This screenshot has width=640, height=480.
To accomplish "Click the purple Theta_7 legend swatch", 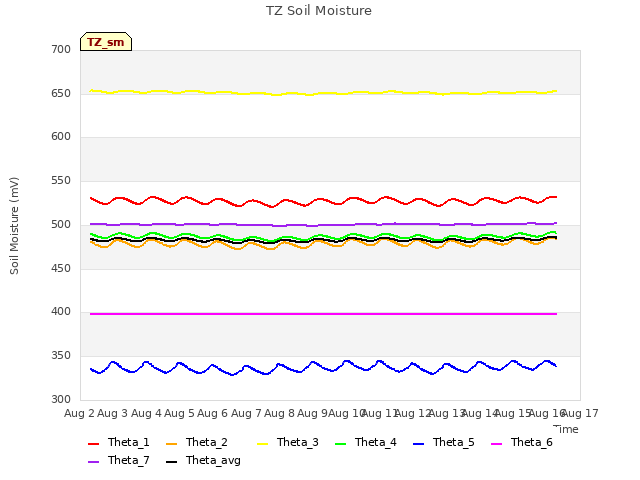I will [93, 462].
